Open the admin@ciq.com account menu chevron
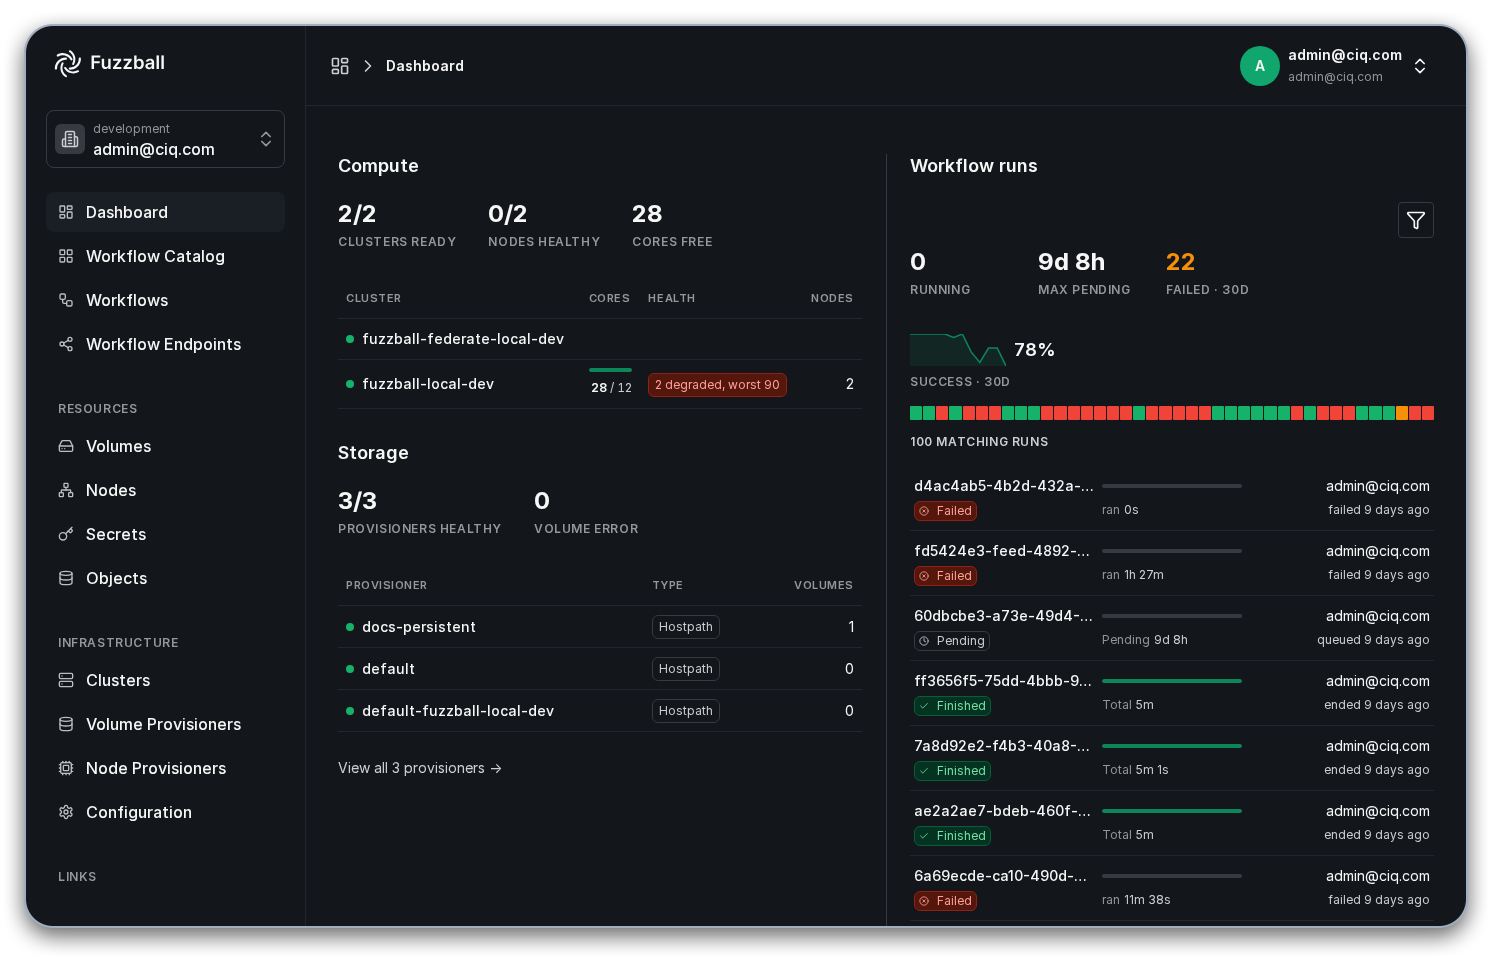 coord(1420,66)
